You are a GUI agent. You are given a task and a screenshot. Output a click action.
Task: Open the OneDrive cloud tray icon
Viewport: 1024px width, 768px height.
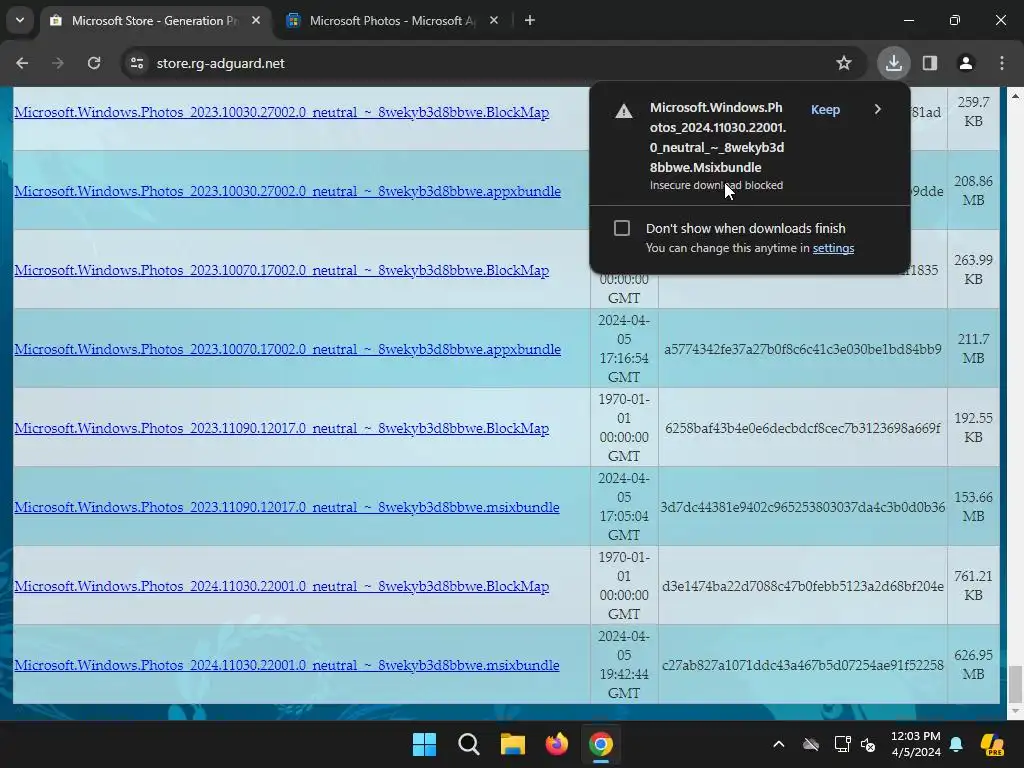click(x=811, y=744)
